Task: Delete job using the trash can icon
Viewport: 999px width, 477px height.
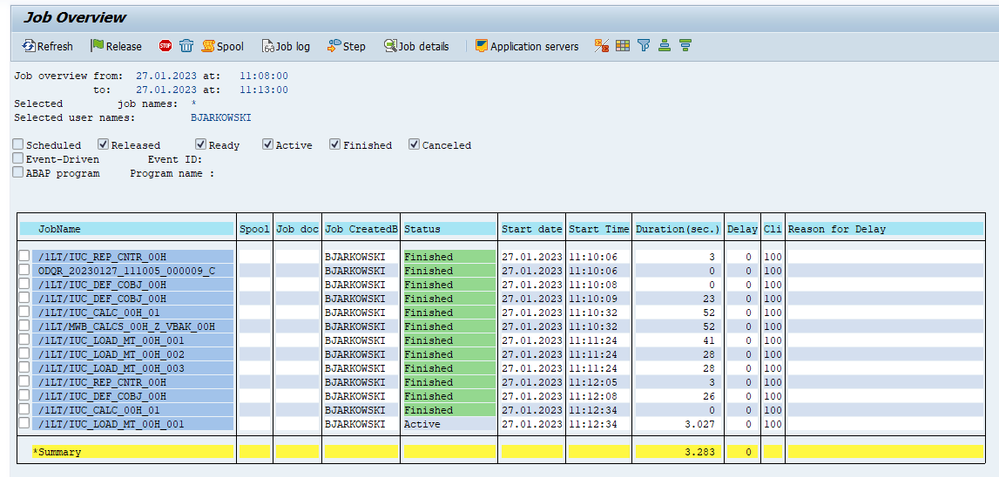Action: coord(186,46)
